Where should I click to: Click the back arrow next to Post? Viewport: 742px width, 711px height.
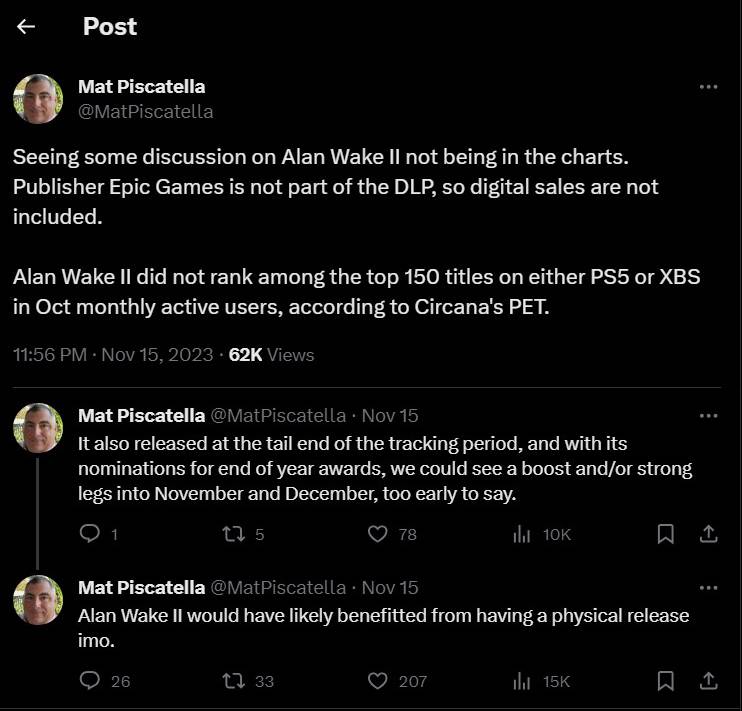pos(26,27)
